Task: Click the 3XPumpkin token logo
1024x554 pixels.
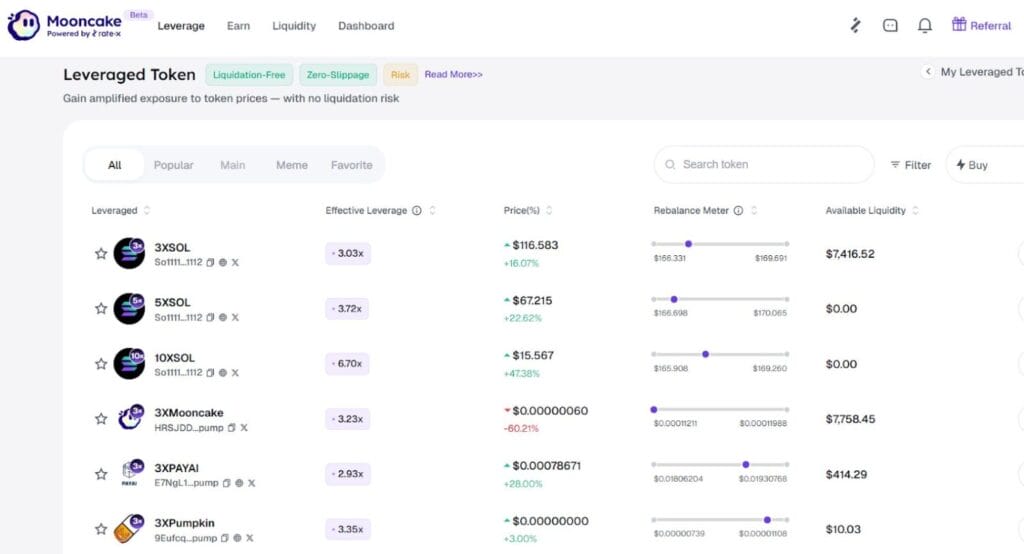Action: coord(129,529)
